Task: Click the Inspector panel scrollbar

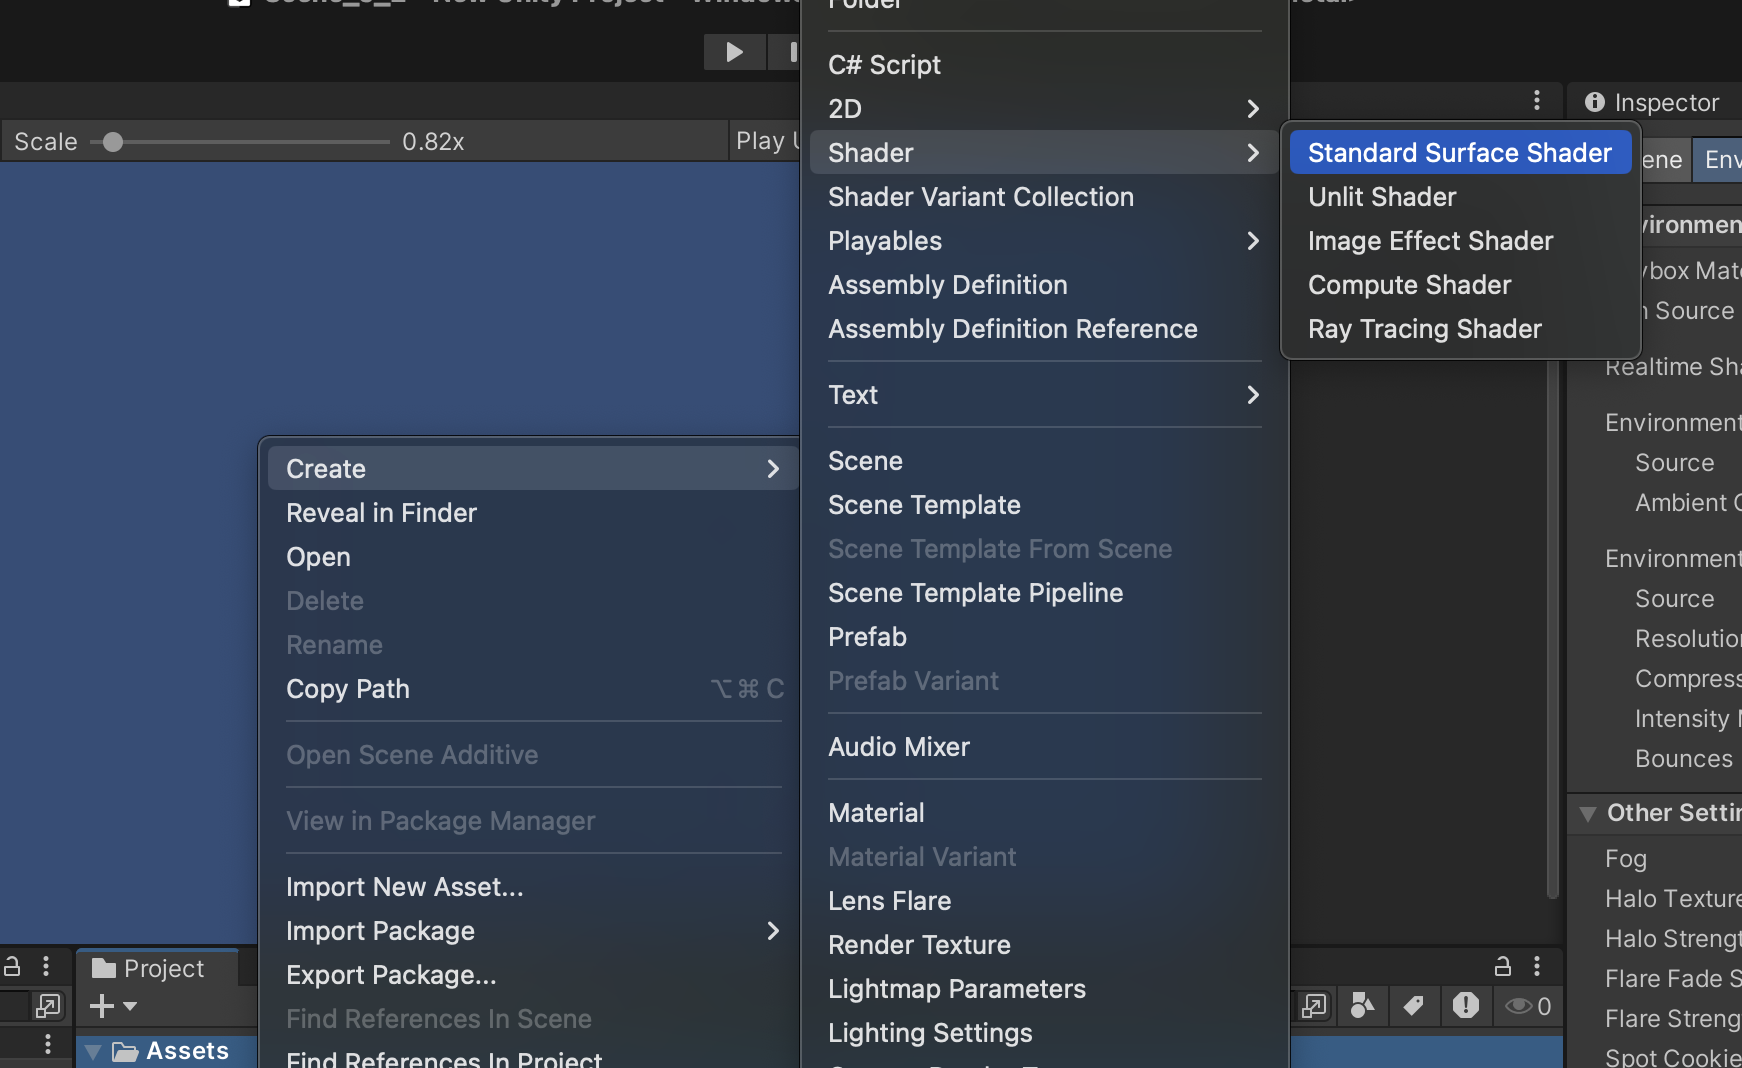Action: point(1549,600)
